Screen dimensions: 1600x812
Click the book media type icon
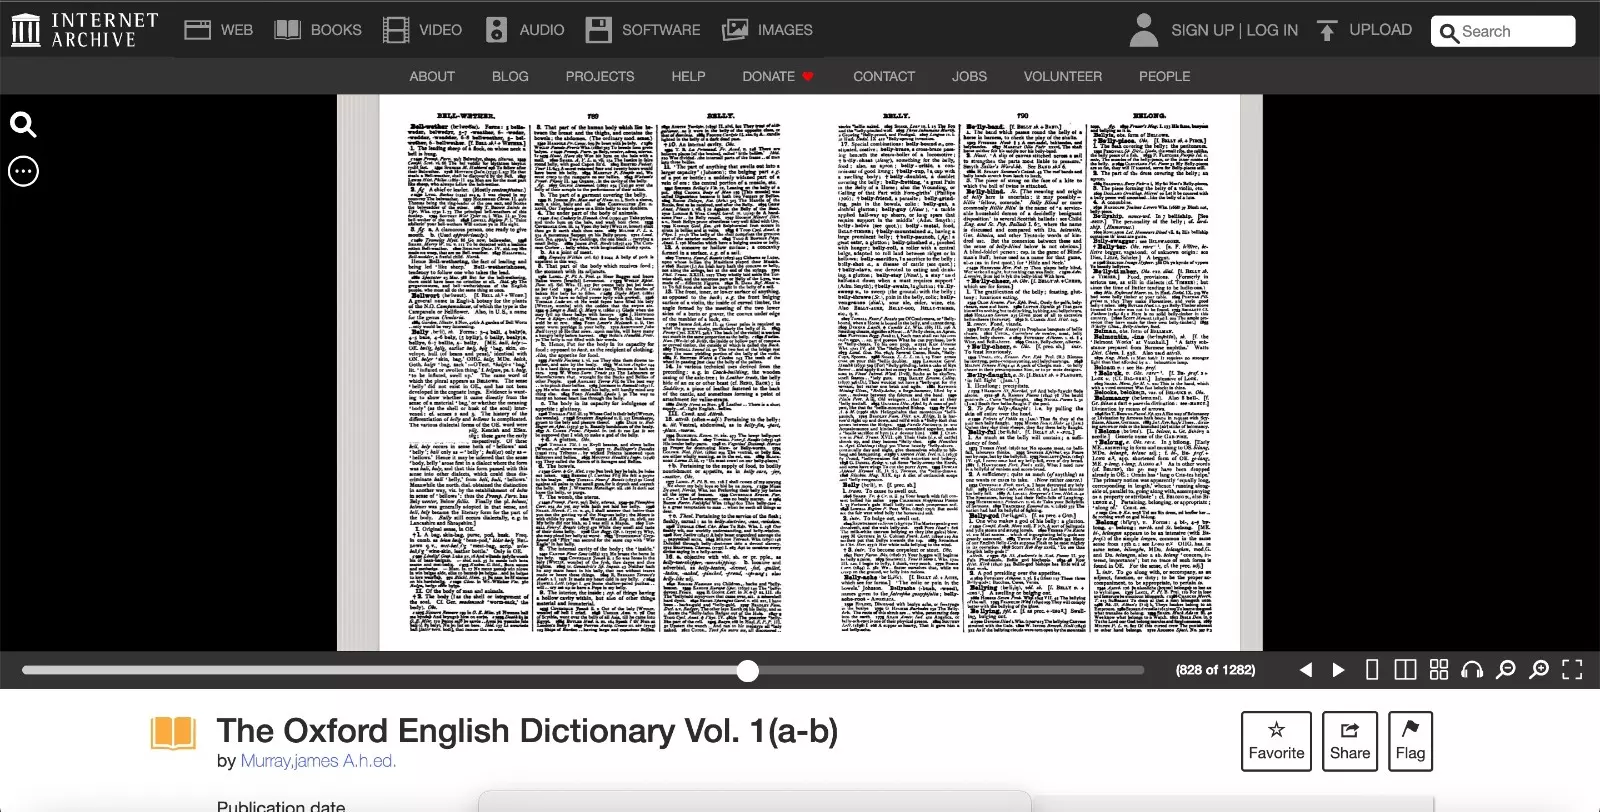(x=173, y=733)
